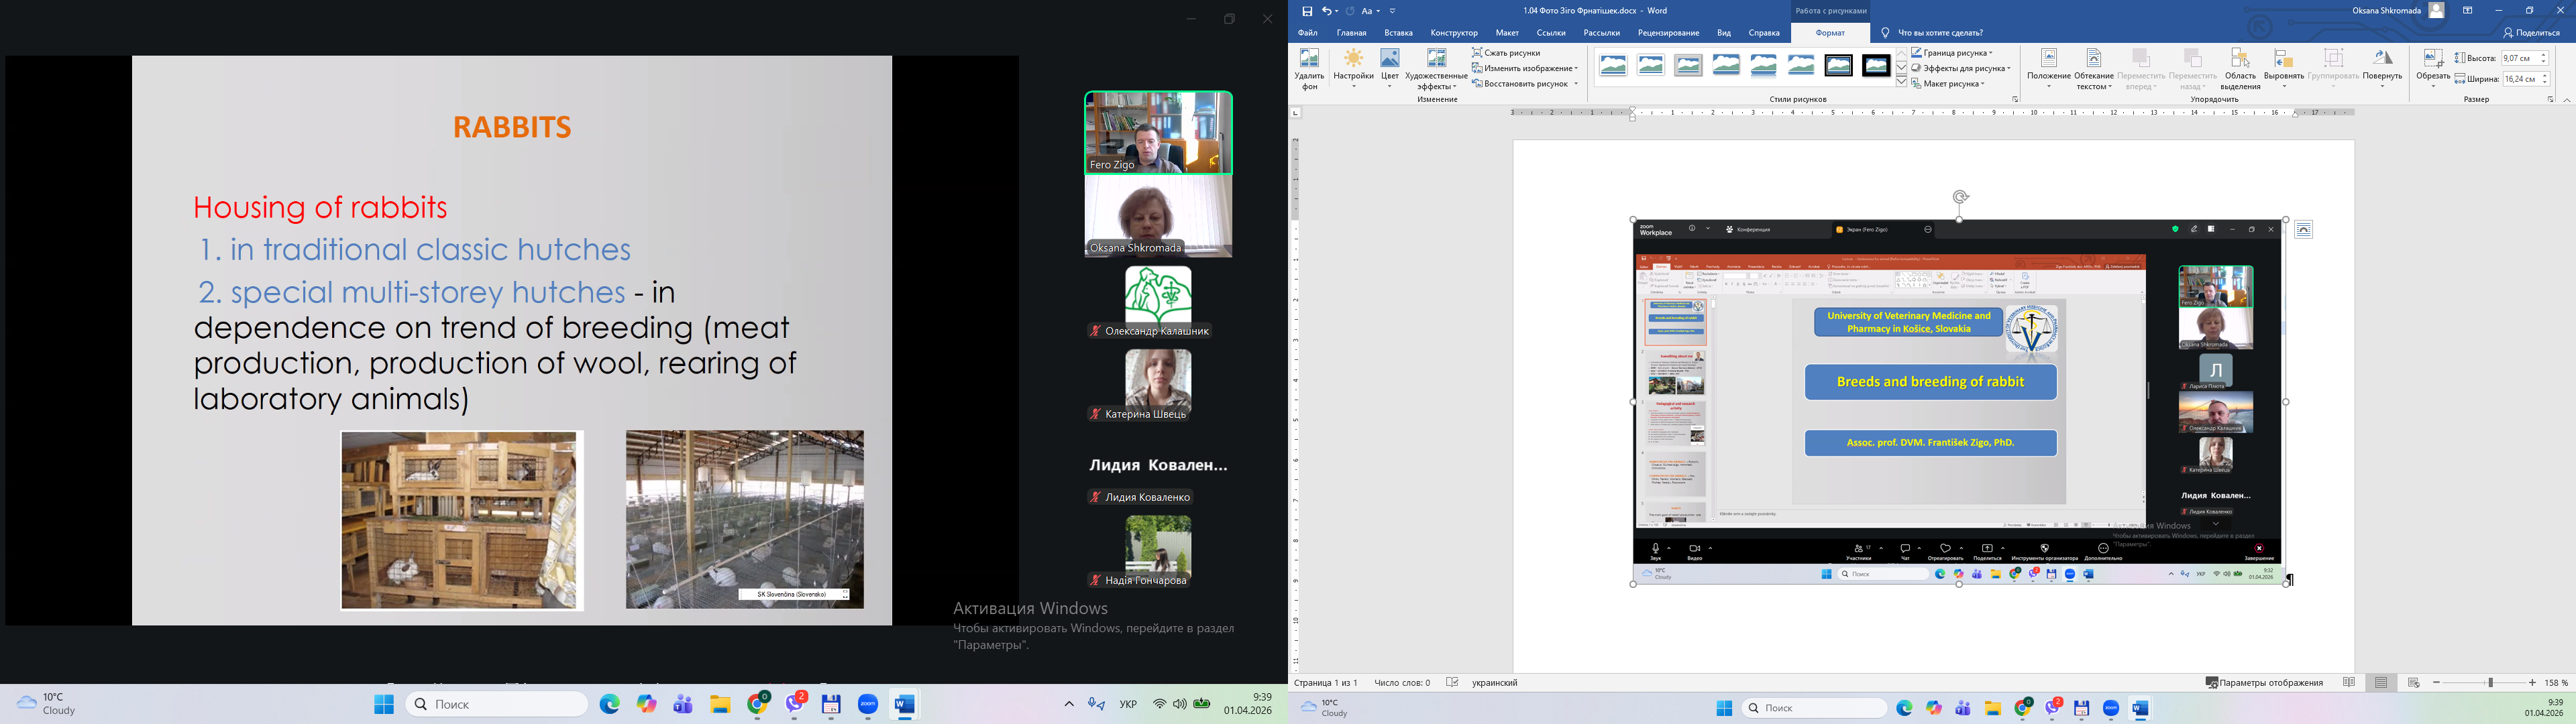Switch to Read Mode view in the status bar
This screenshot has width=2576, height=724.
(x=2349, y=683)
